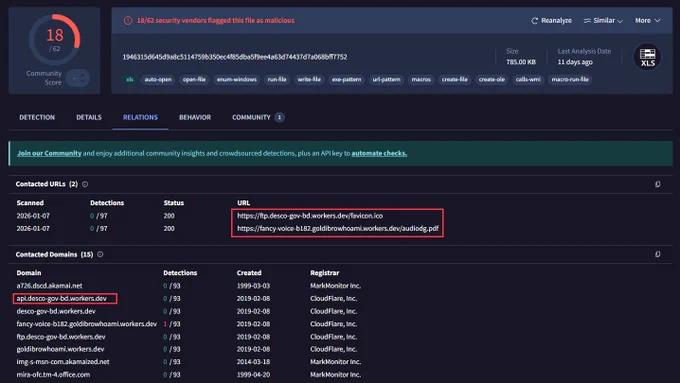This screenshot has width=680, height=383.
Task: Select the Relations tab
Action: 140,117
